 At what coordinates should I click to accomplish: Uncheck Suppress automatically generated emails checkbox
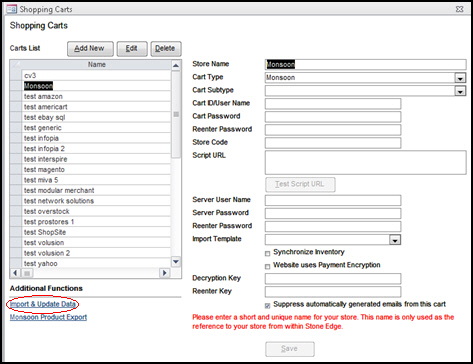click(x=267, y=306)
